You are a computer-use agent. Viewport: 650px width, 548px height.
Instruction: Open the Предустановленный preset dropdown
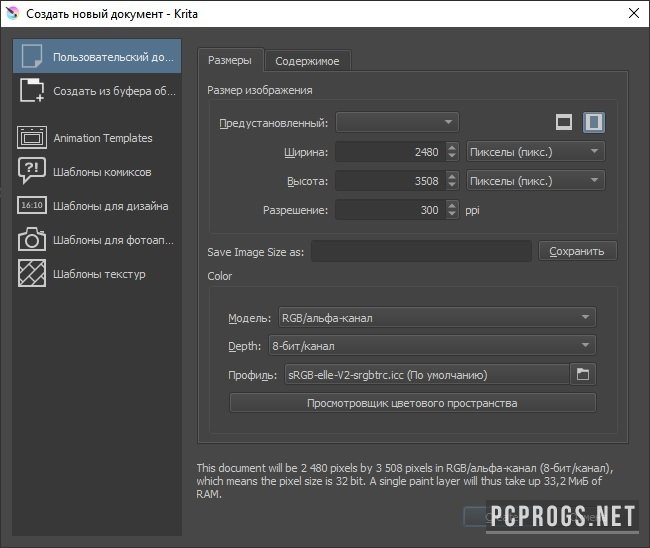(397, 122)
